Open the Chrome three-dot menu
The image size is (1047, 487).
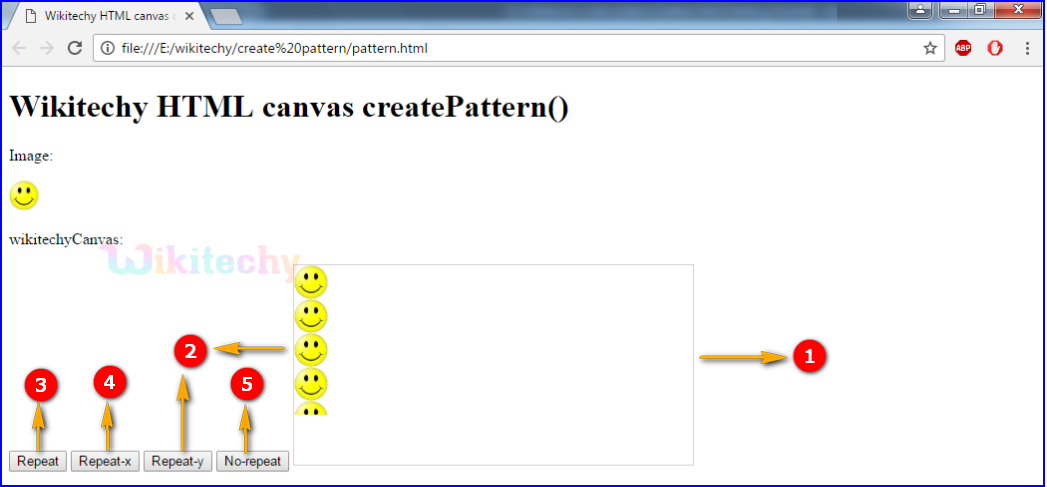pos(1027,48)
